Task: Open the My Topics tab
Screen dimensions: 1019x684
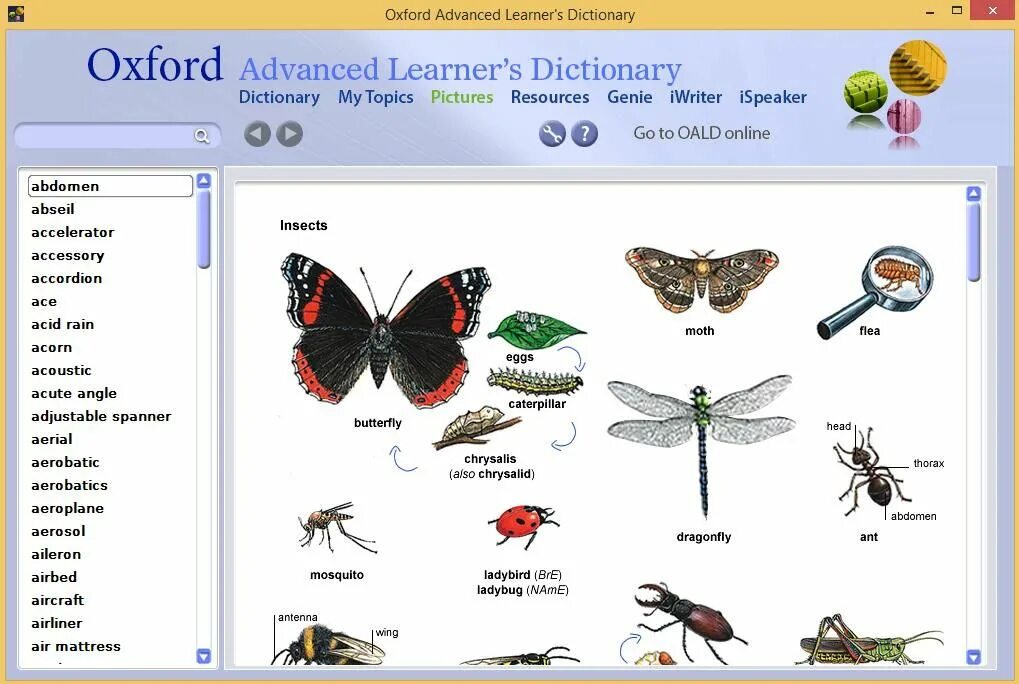Action: (x=376, y=97)
